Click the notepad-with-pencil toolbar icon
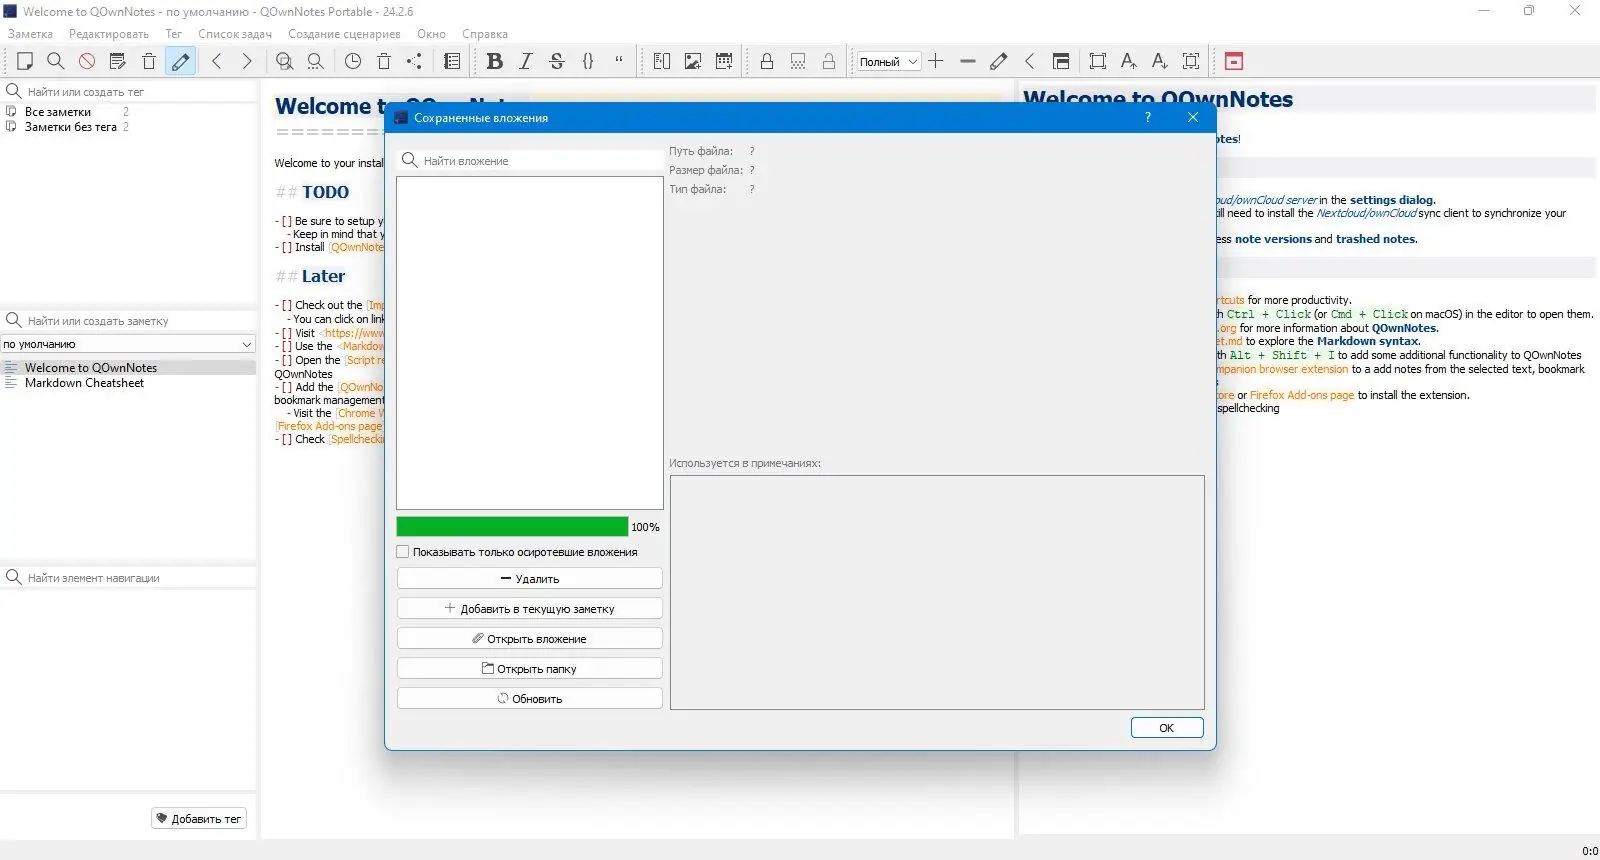This screenshot has width=1600, height=860. (x=118, y=61)
